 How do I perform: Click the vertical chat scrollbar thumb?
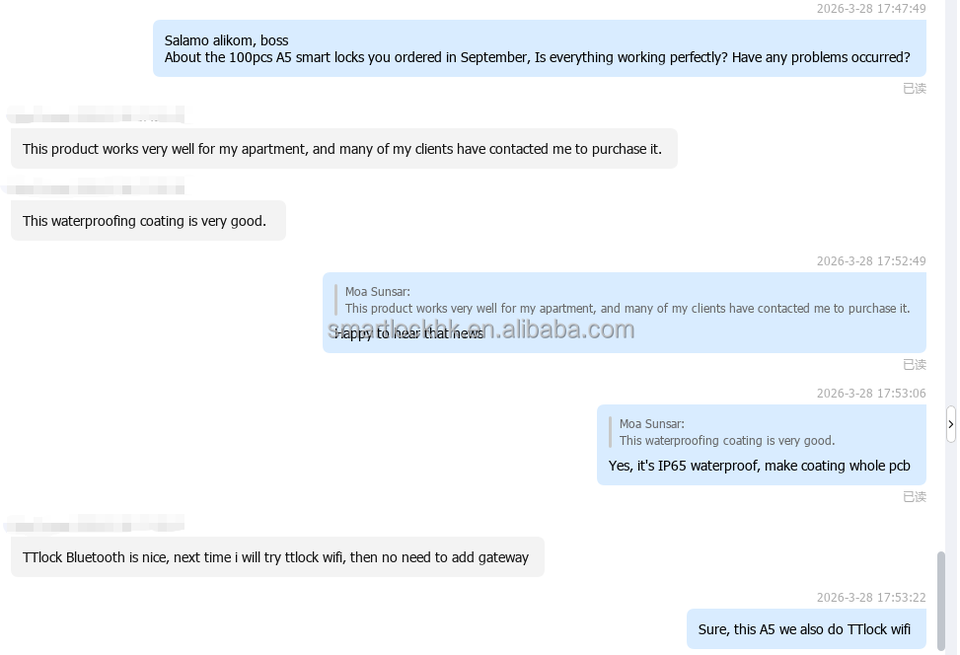click(x=941, y=600)
